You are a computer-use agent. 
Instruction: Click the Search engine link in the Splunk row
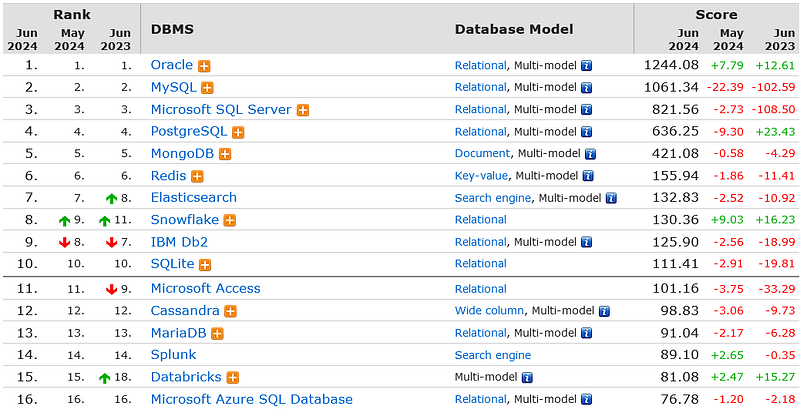pos(492,355)
